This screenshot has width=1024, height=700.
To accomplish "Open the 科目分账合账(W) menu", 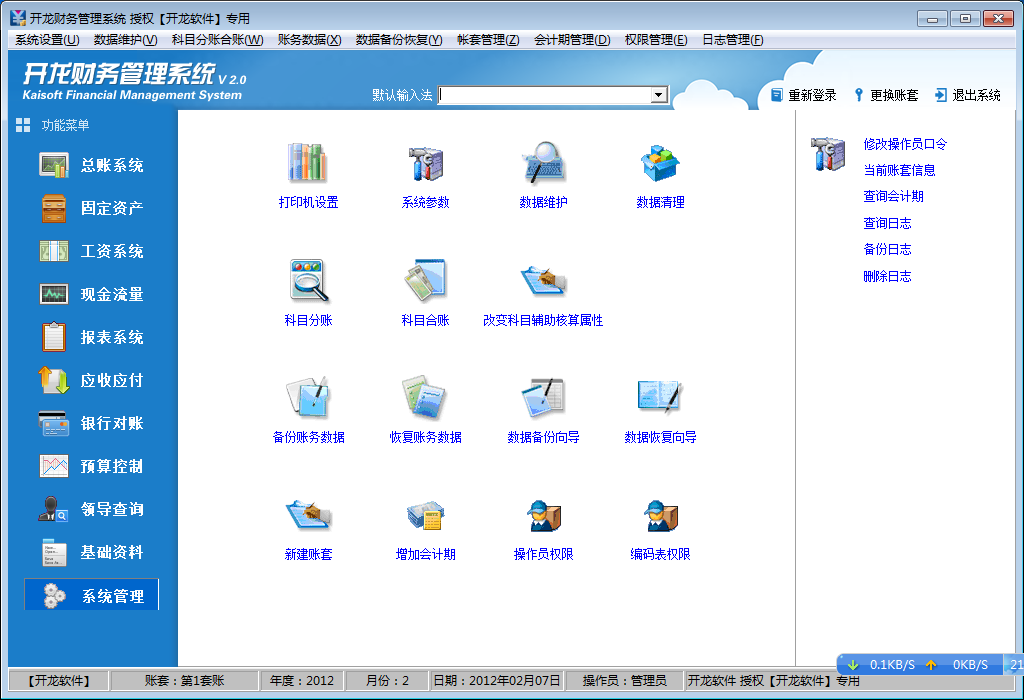I will 217,40.
